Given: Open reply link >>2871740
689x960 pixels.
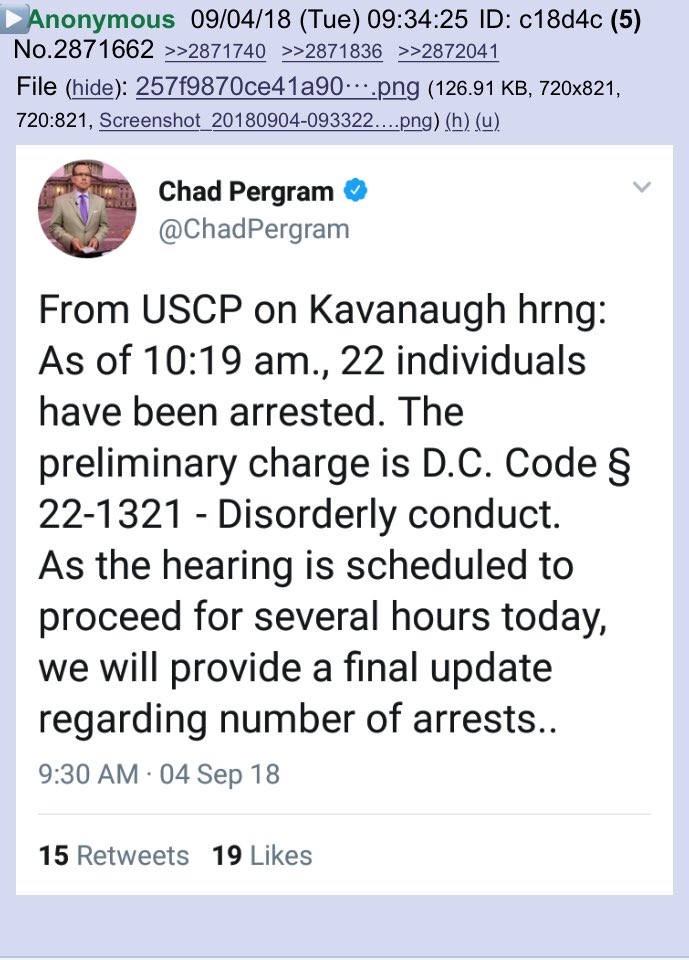Looking at the screenshot, I should tap(215, 51).
